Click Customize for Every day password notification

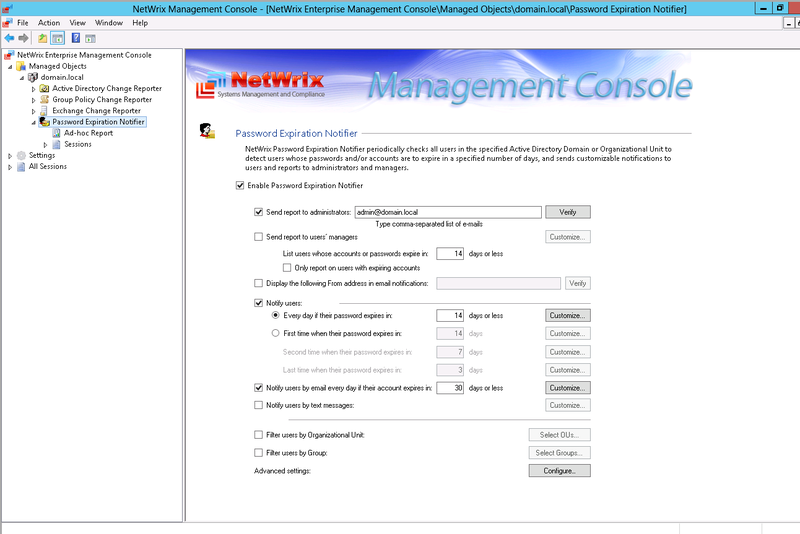pos(568,316)
